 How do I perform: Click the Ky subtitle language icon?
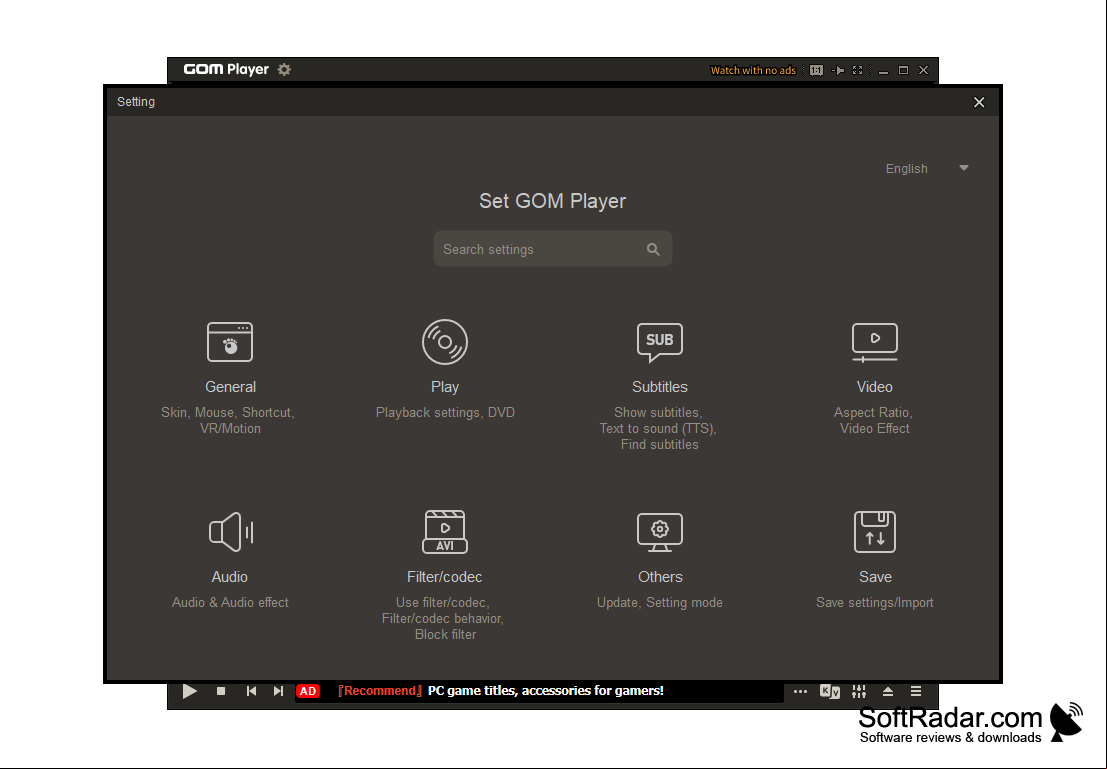[x=830, y=691]
